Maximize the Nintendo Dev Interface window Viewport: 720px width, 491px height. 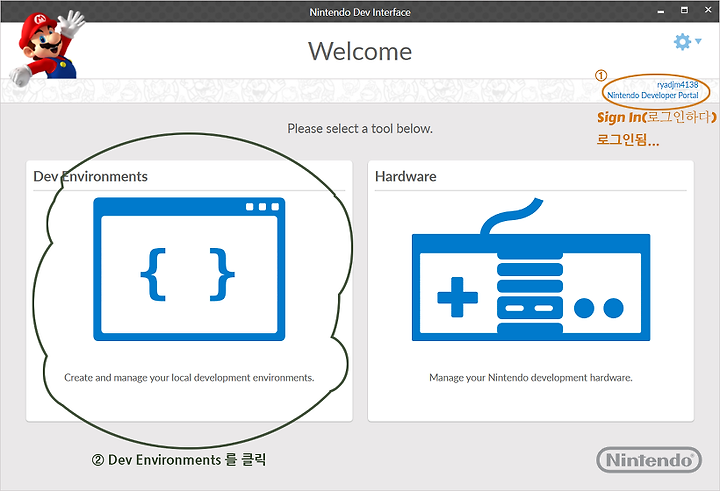pos(684,10)
